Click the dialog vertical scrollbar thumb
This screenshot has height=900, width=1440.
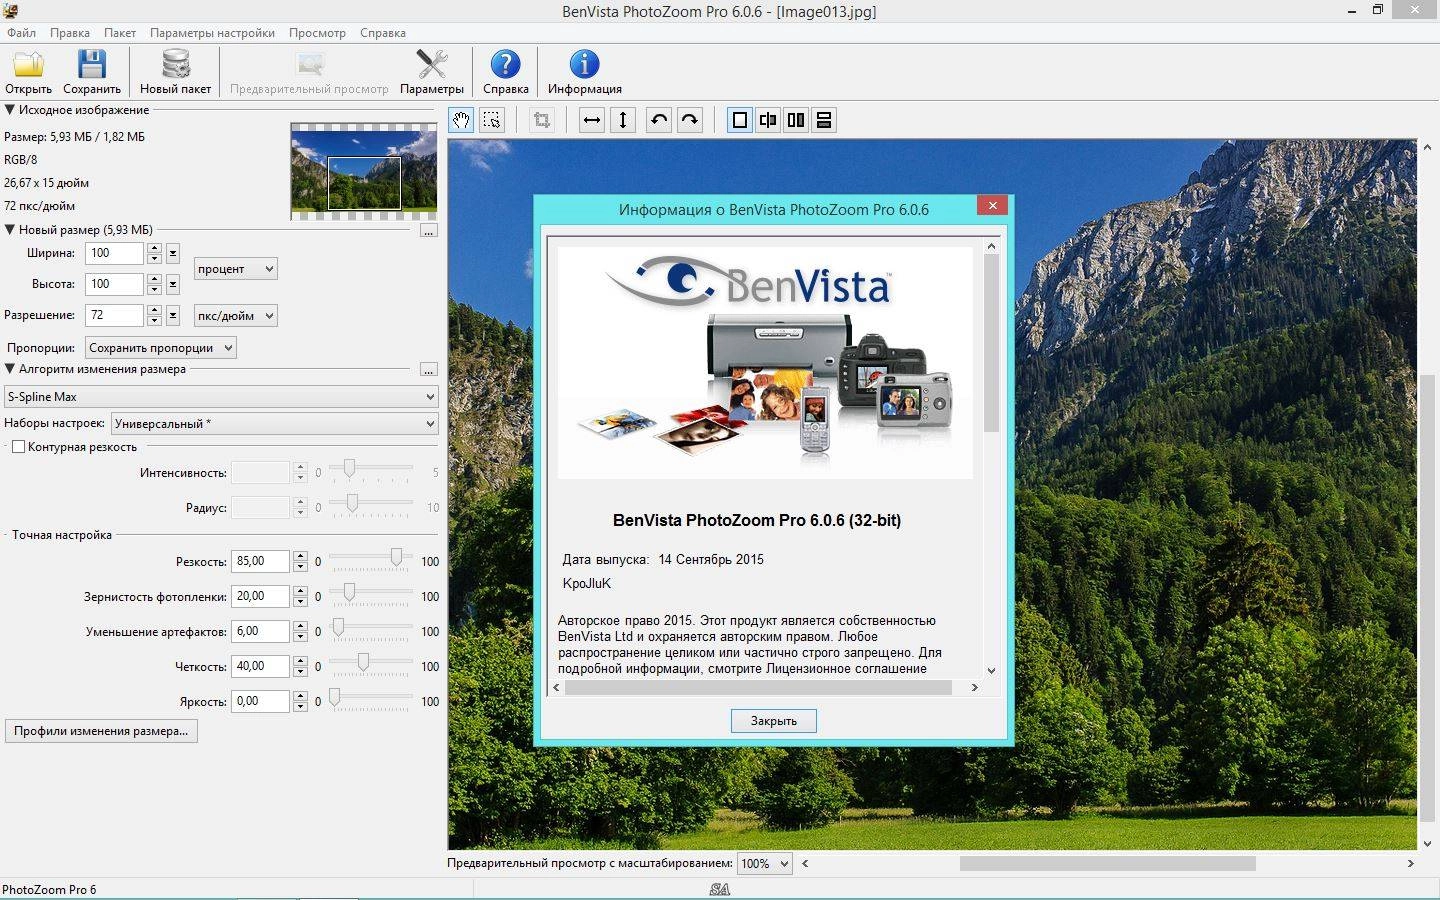[991, 343]
